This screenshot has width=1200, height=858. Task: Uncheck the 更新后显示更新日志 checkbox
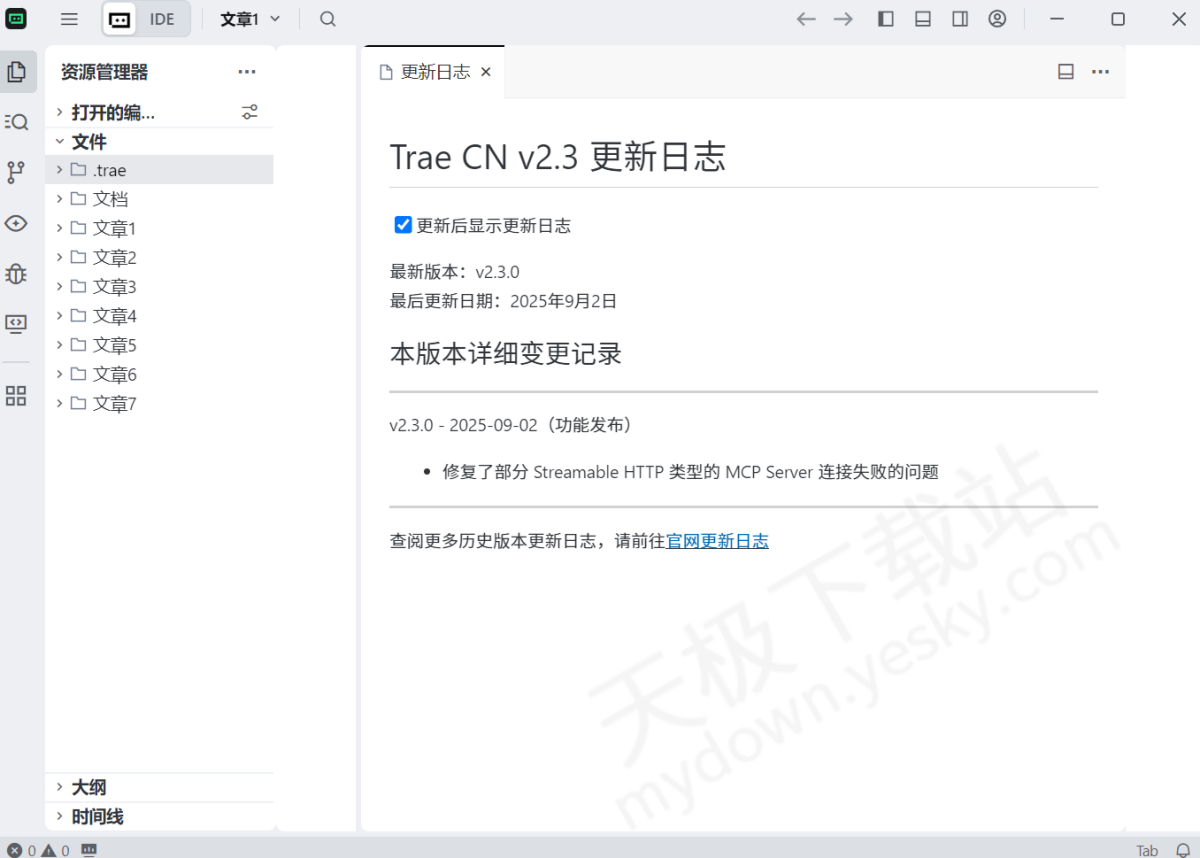403,225
